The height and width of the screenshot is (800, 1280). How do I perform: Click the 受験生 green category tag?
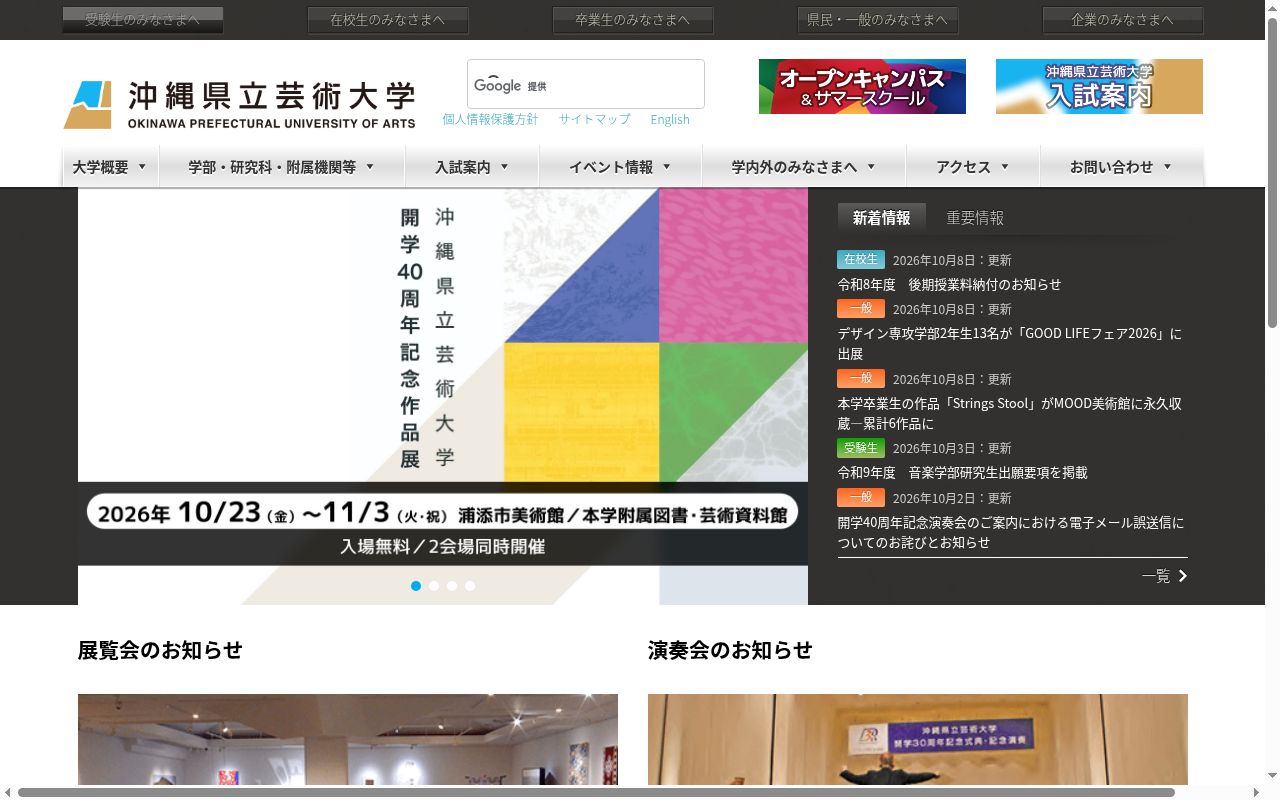[x=861, y=448]
